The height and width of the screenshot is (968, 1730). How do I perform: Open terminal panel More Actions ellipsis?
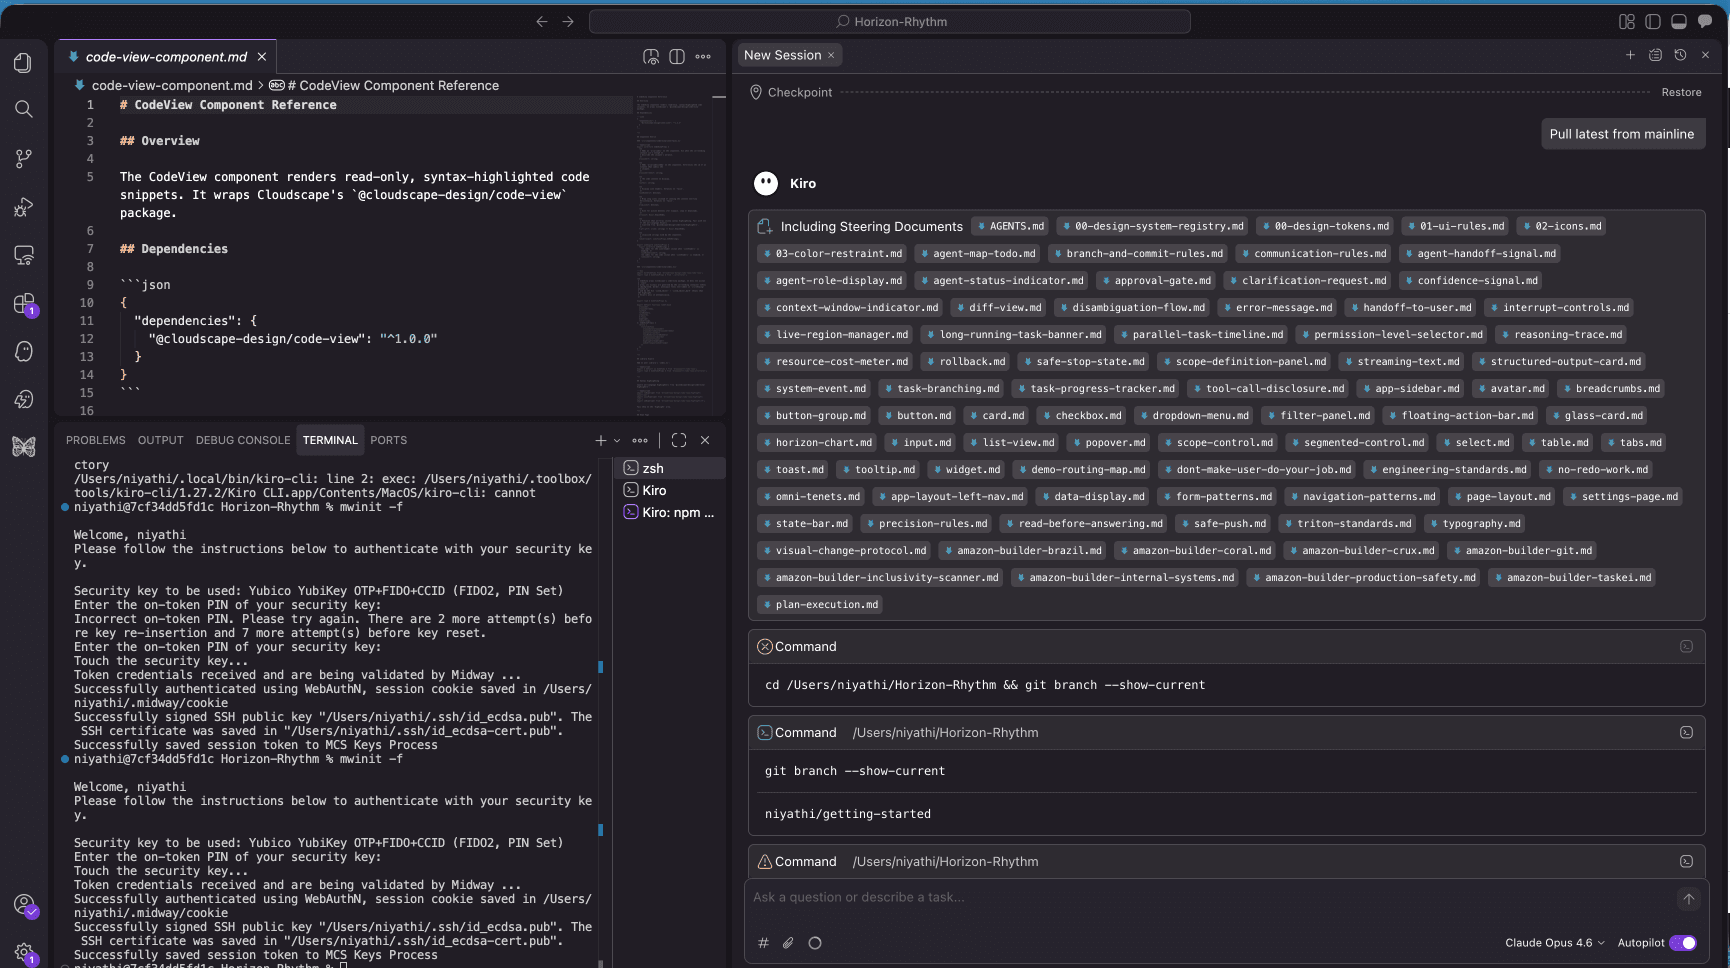(640, 440)
